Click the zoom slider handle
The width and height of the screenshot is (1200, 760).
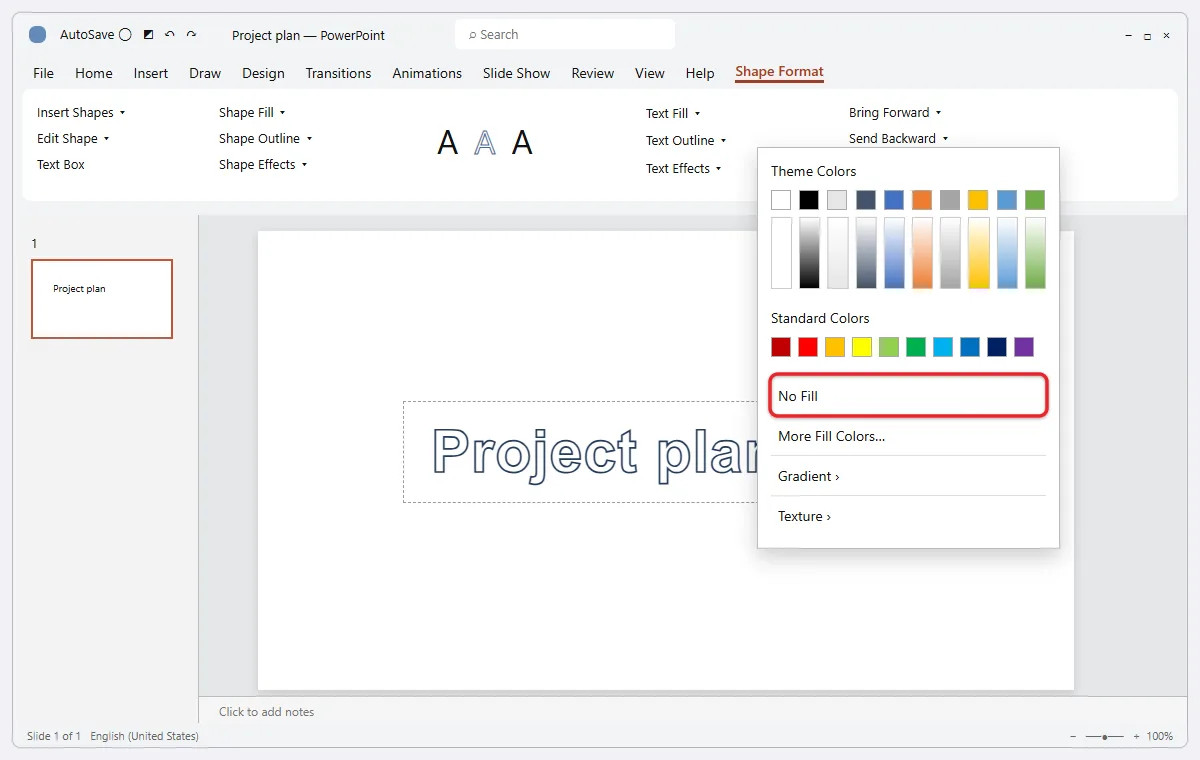[1105, 736]
